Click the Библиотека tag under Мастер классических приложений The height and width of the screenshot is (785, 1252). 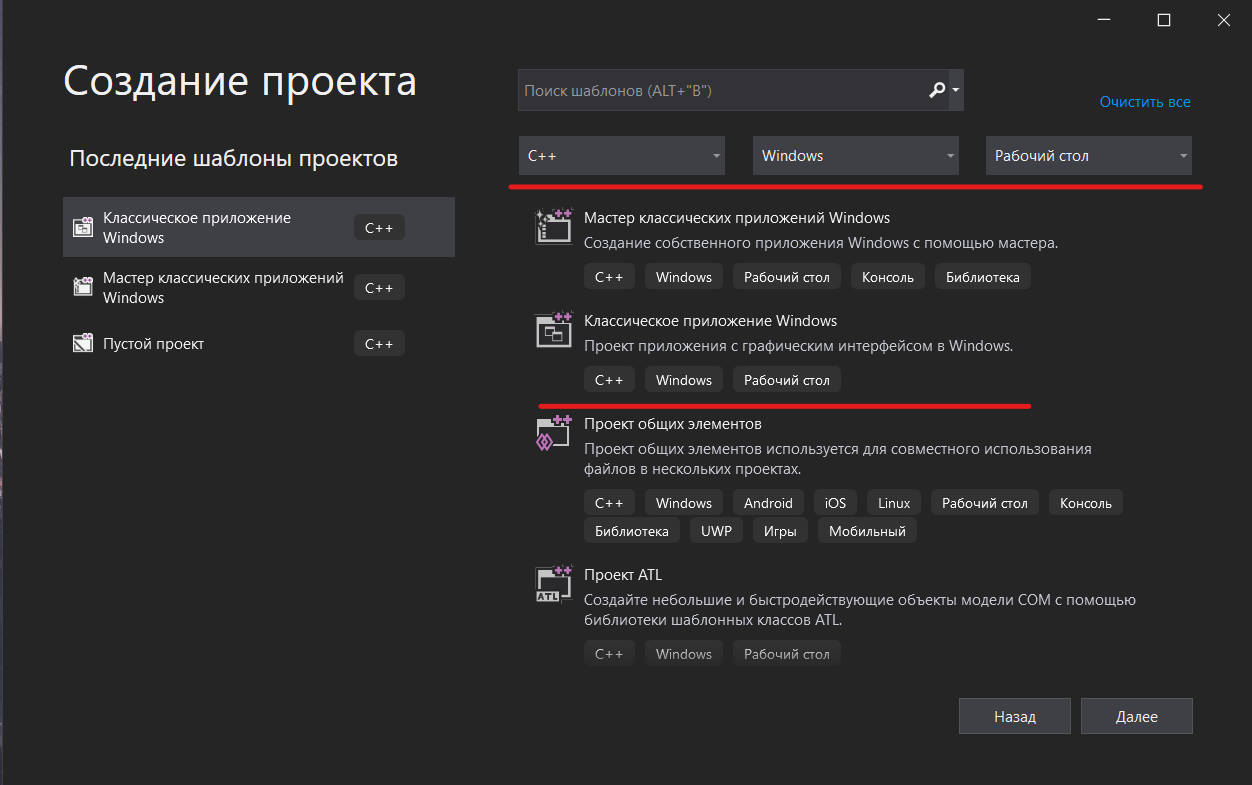click(x=983, y=277)
